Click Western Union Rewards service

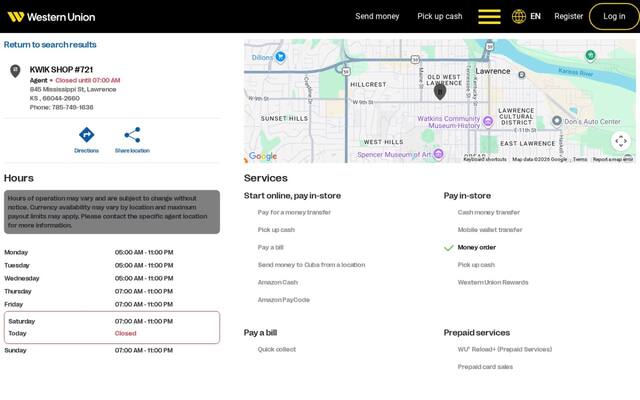coord(493,282)
